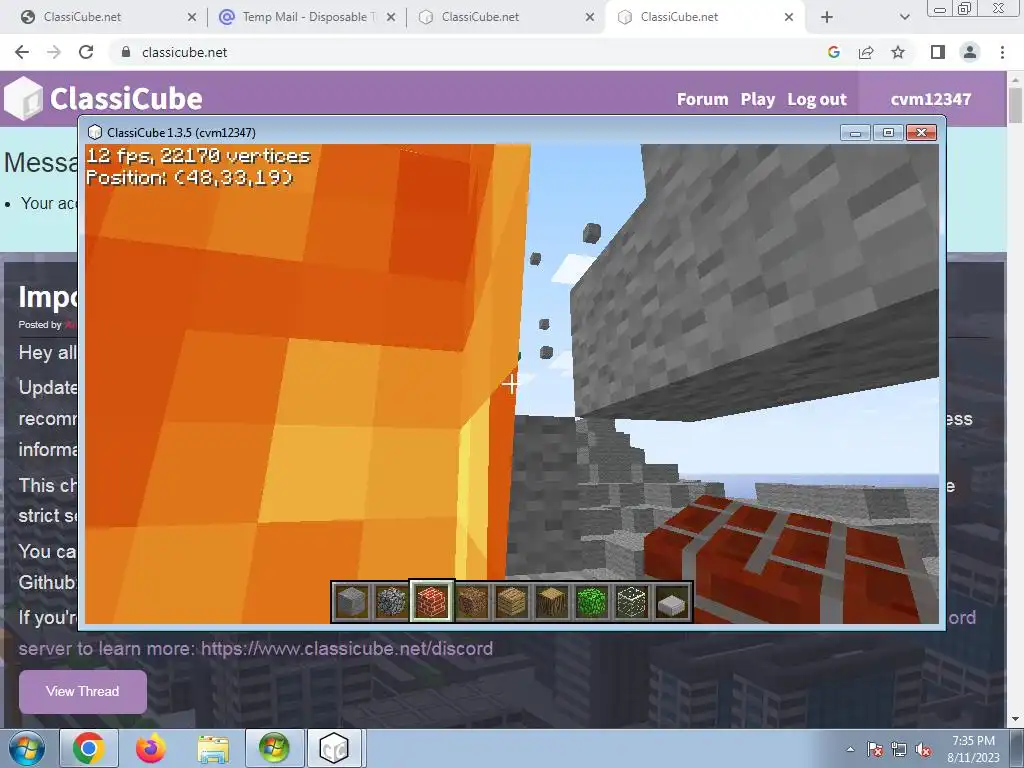Bookmark this page with the star
This screenshot has width=1024, height=768.
tap(898, 52)
